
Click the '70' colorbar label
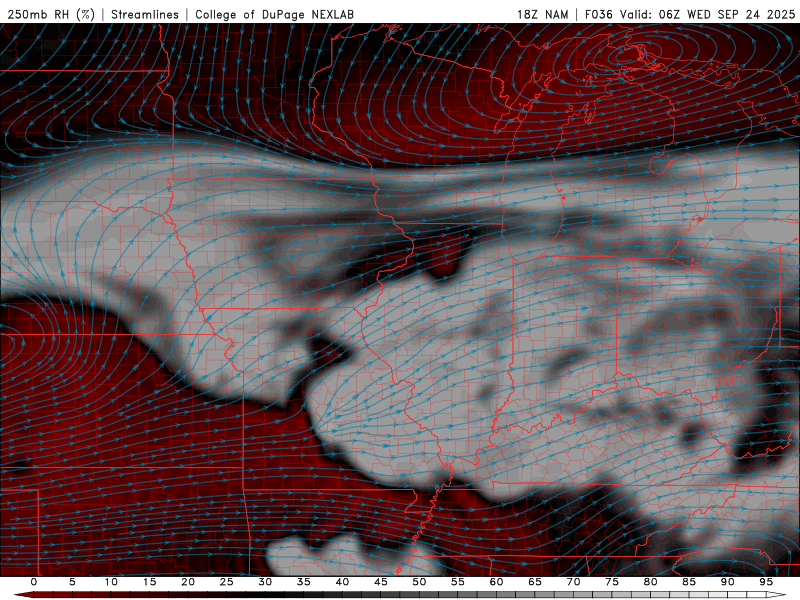click(x=573, y=582)
